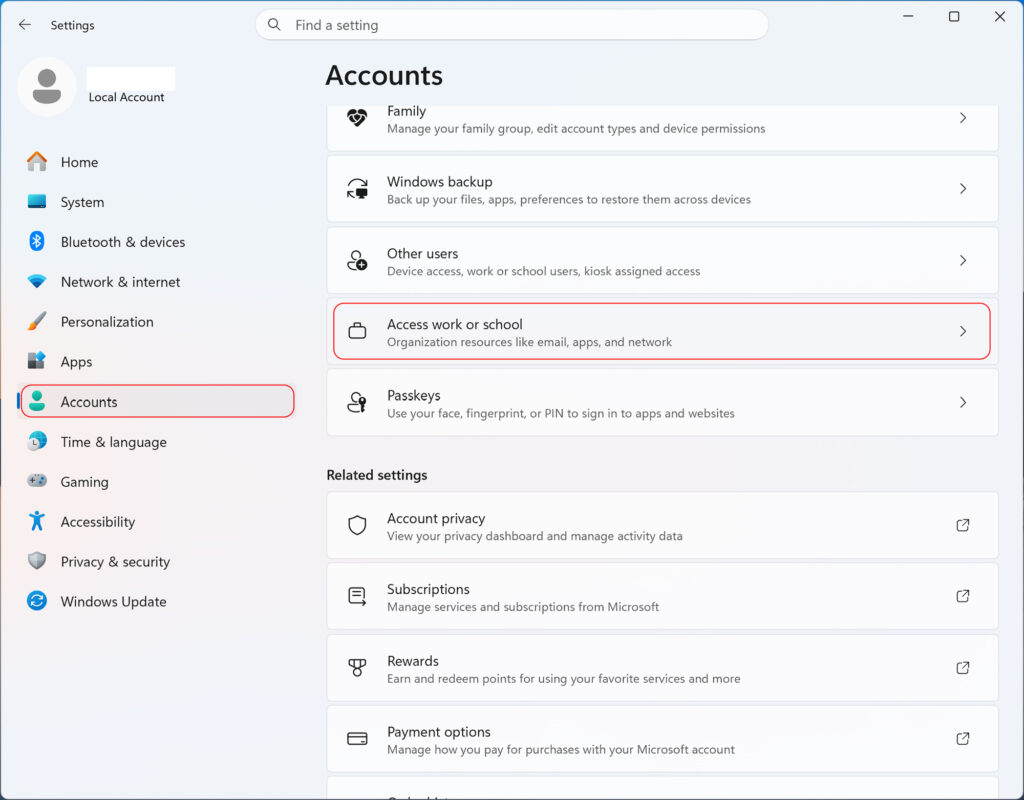The width and height of the screenshot is (1024, 800).
Task: Click the Account privacy shield icon
Action: pyautogui.click(x=357, y=525)
